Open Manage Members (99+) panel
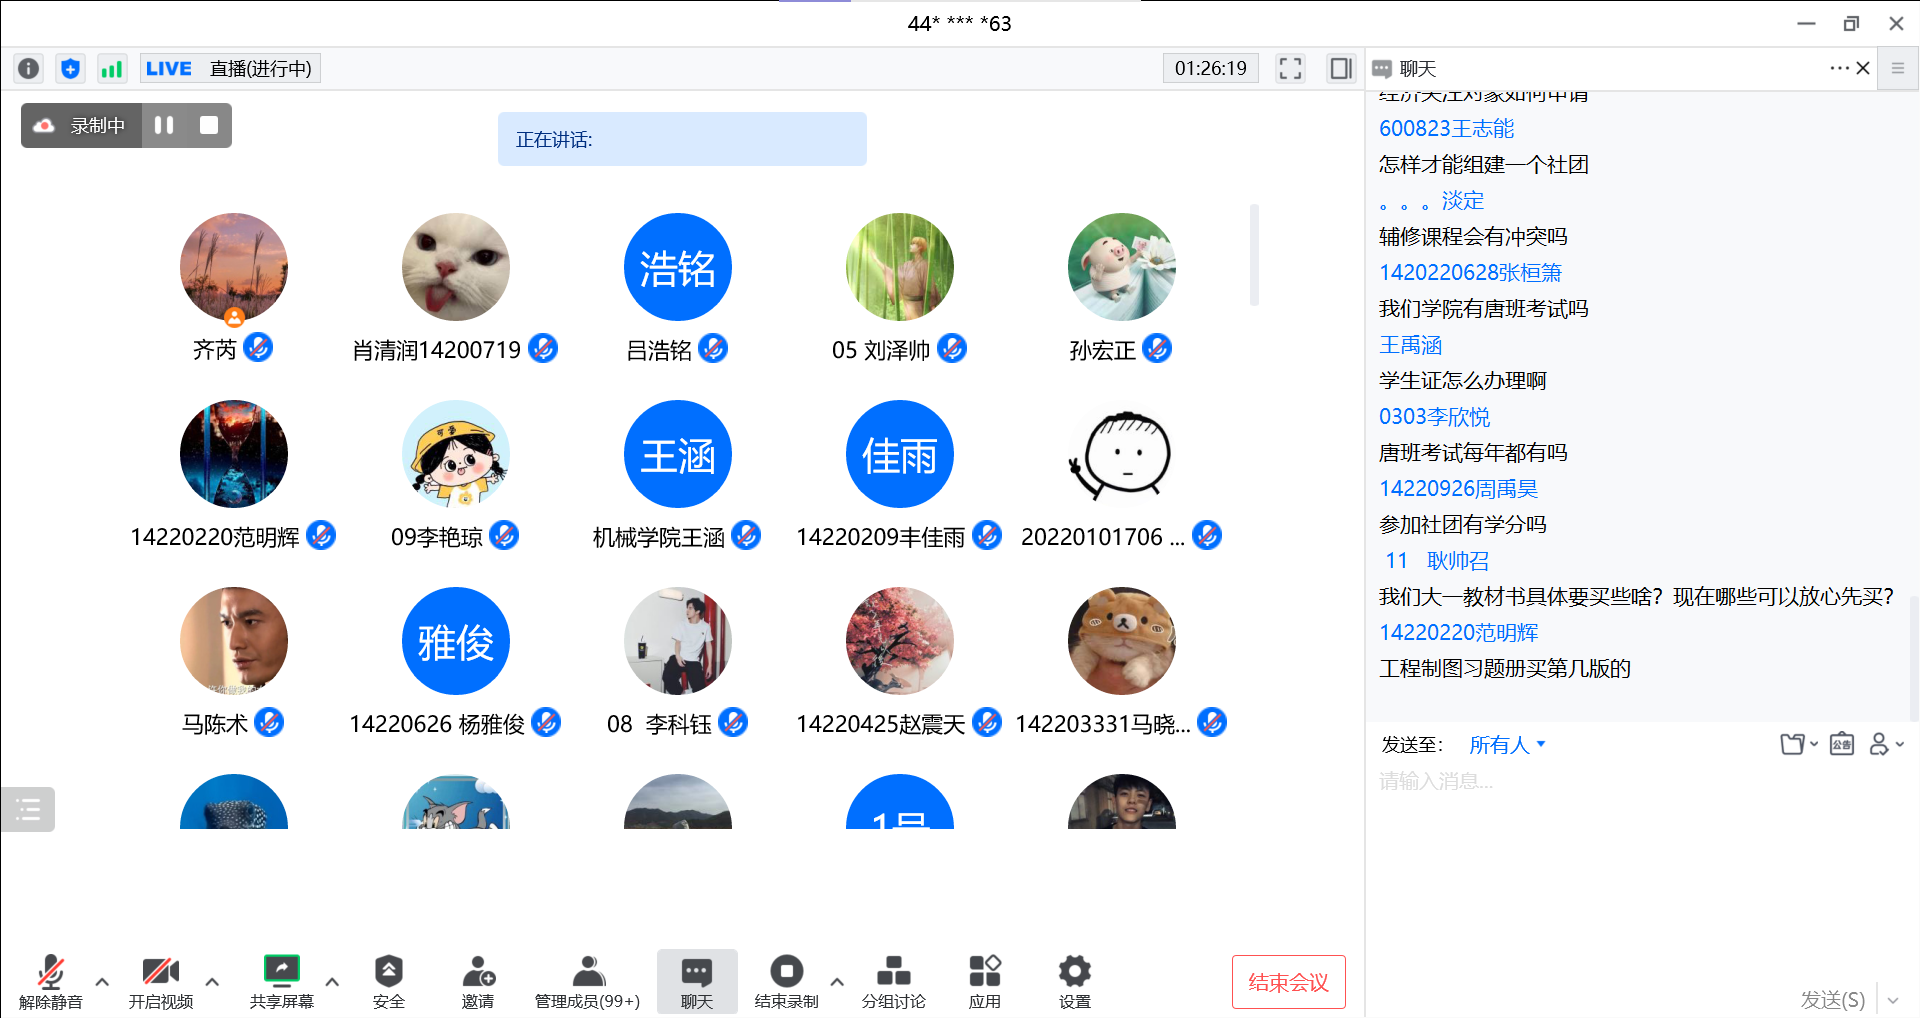This screenshot has width=1920, height=1018. pos(587,981)
